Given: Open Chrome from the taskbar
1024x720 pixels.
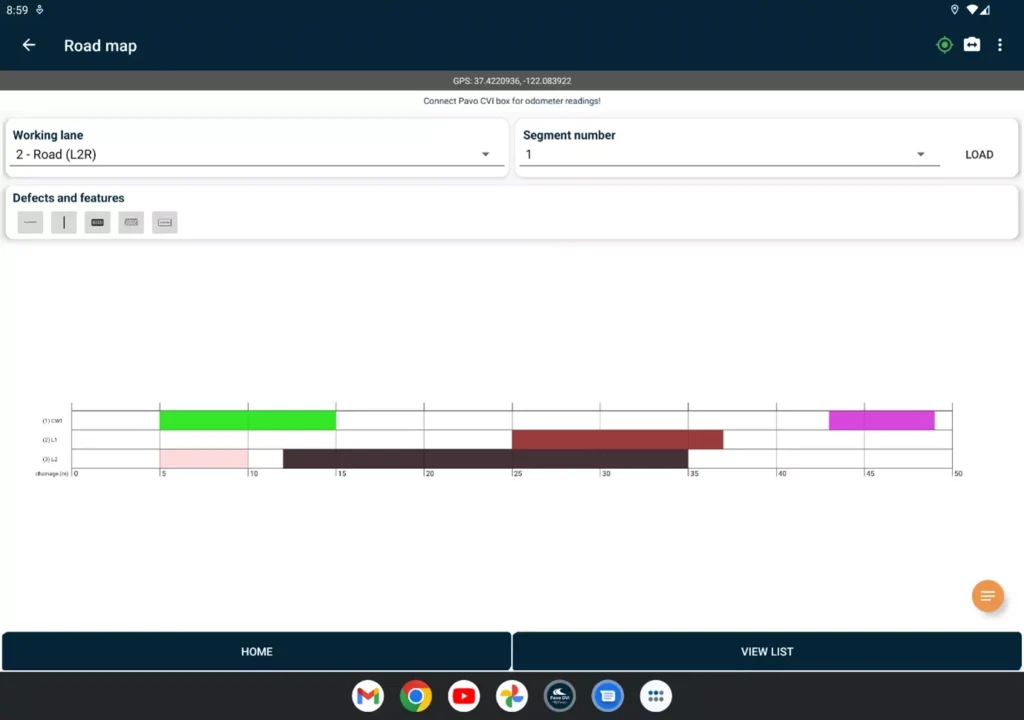Looking at the screenshot, I should click(416, 696).
